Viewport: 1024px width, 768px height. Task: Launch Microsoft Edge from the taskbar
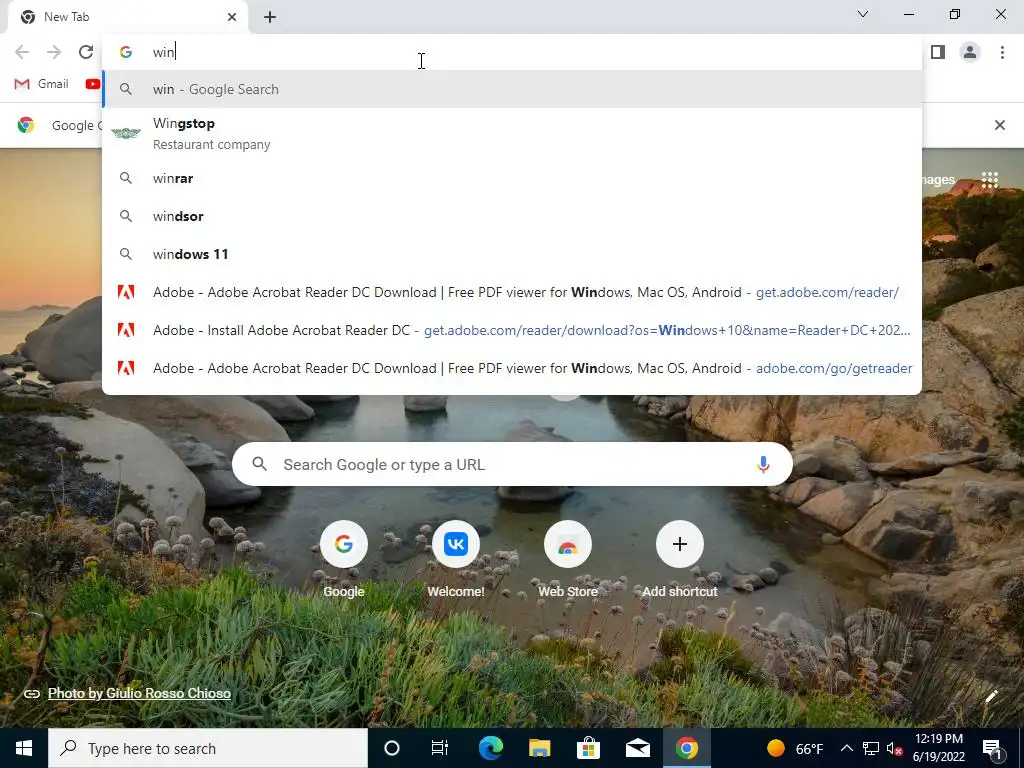(490, 748)
